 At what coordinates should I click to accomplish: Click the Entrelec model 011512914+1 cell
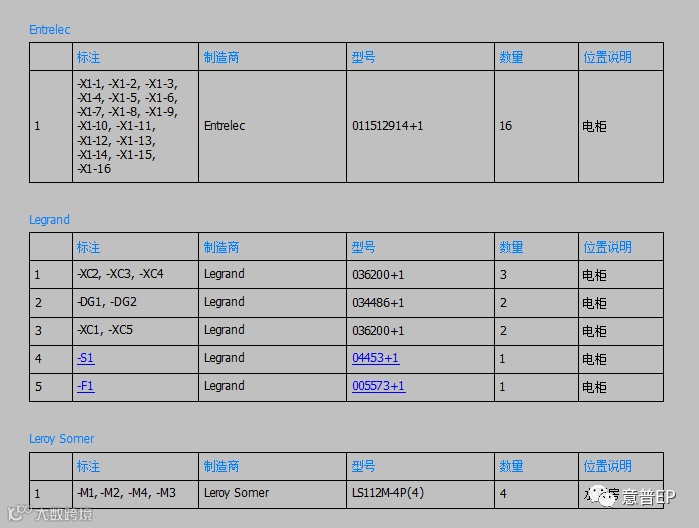pos(420,126)
